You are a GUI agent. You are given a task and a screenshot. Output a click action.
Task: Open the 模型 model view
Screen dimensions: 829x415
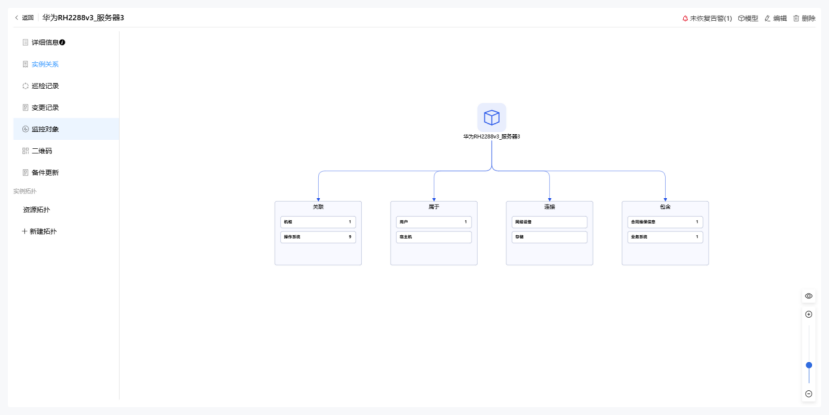pos(748,19)
